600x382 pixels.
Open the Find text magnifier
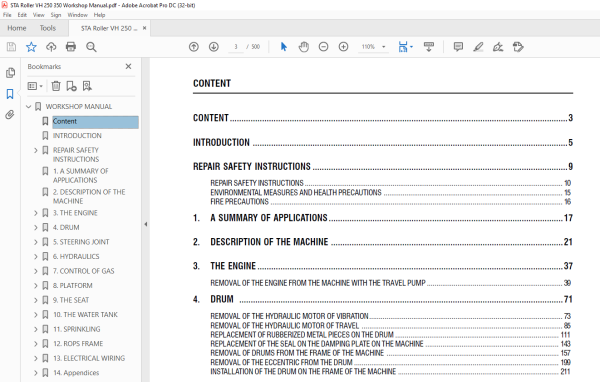[91, 47]
